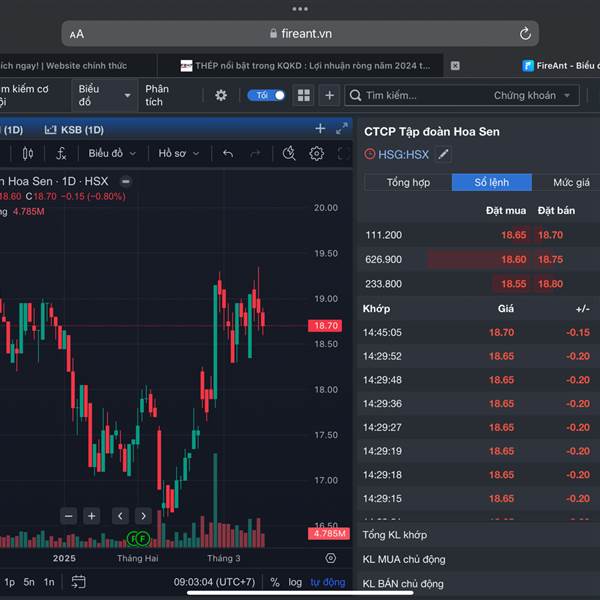Select bid price 18.55
Screen dimensions: 600x600
pos(514,284)
